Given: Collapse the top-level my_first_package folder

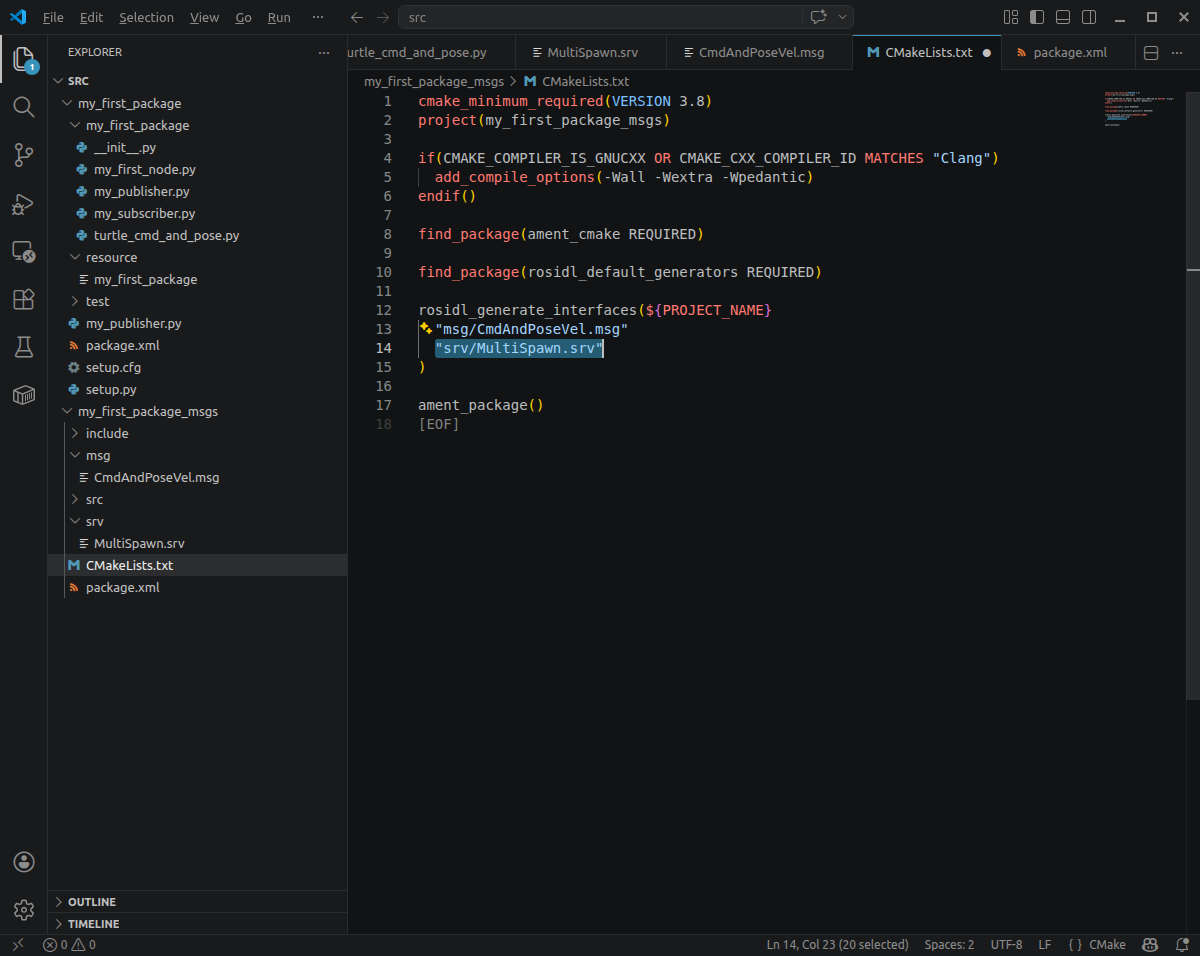Looking at the screenshot, I should coord(67,103).
